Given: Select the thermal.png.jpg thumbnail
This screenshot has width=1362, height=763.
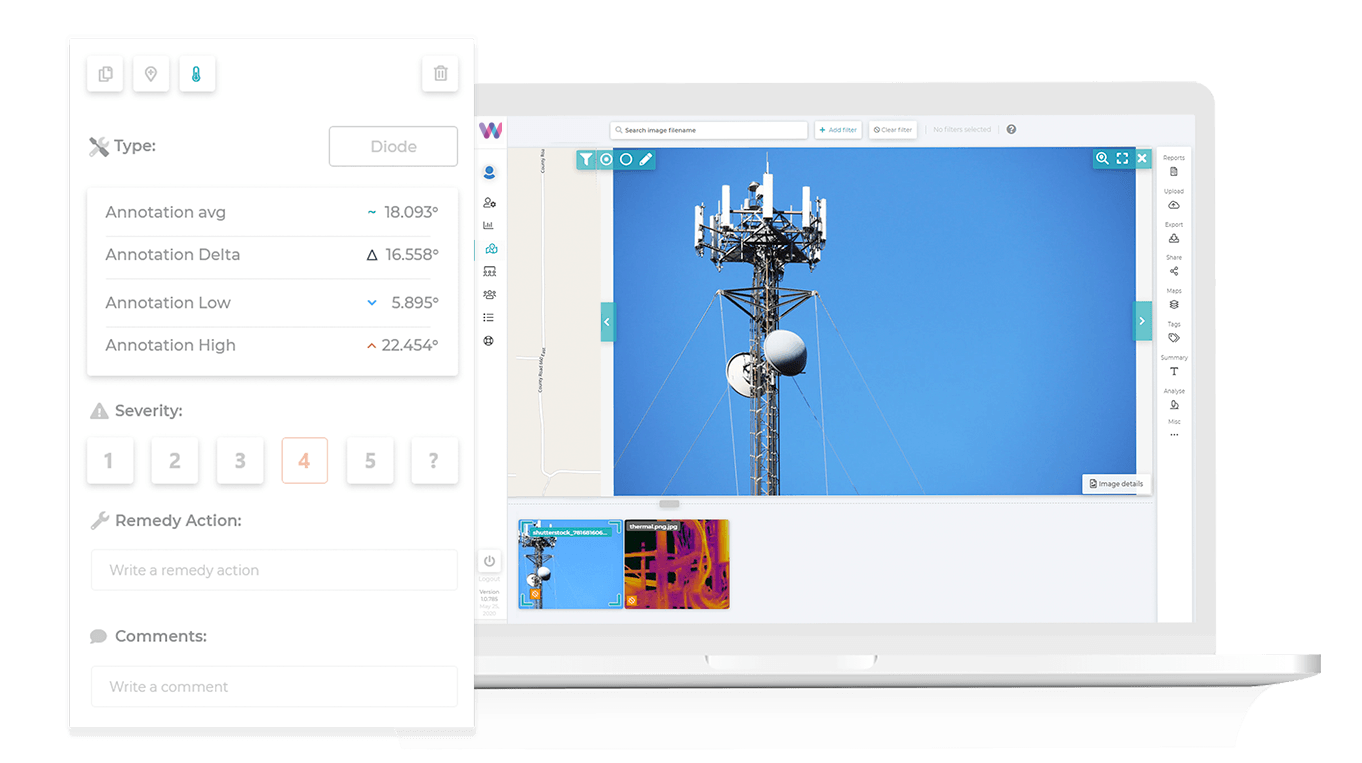Looking at the screenshot, I should [677, 564].
